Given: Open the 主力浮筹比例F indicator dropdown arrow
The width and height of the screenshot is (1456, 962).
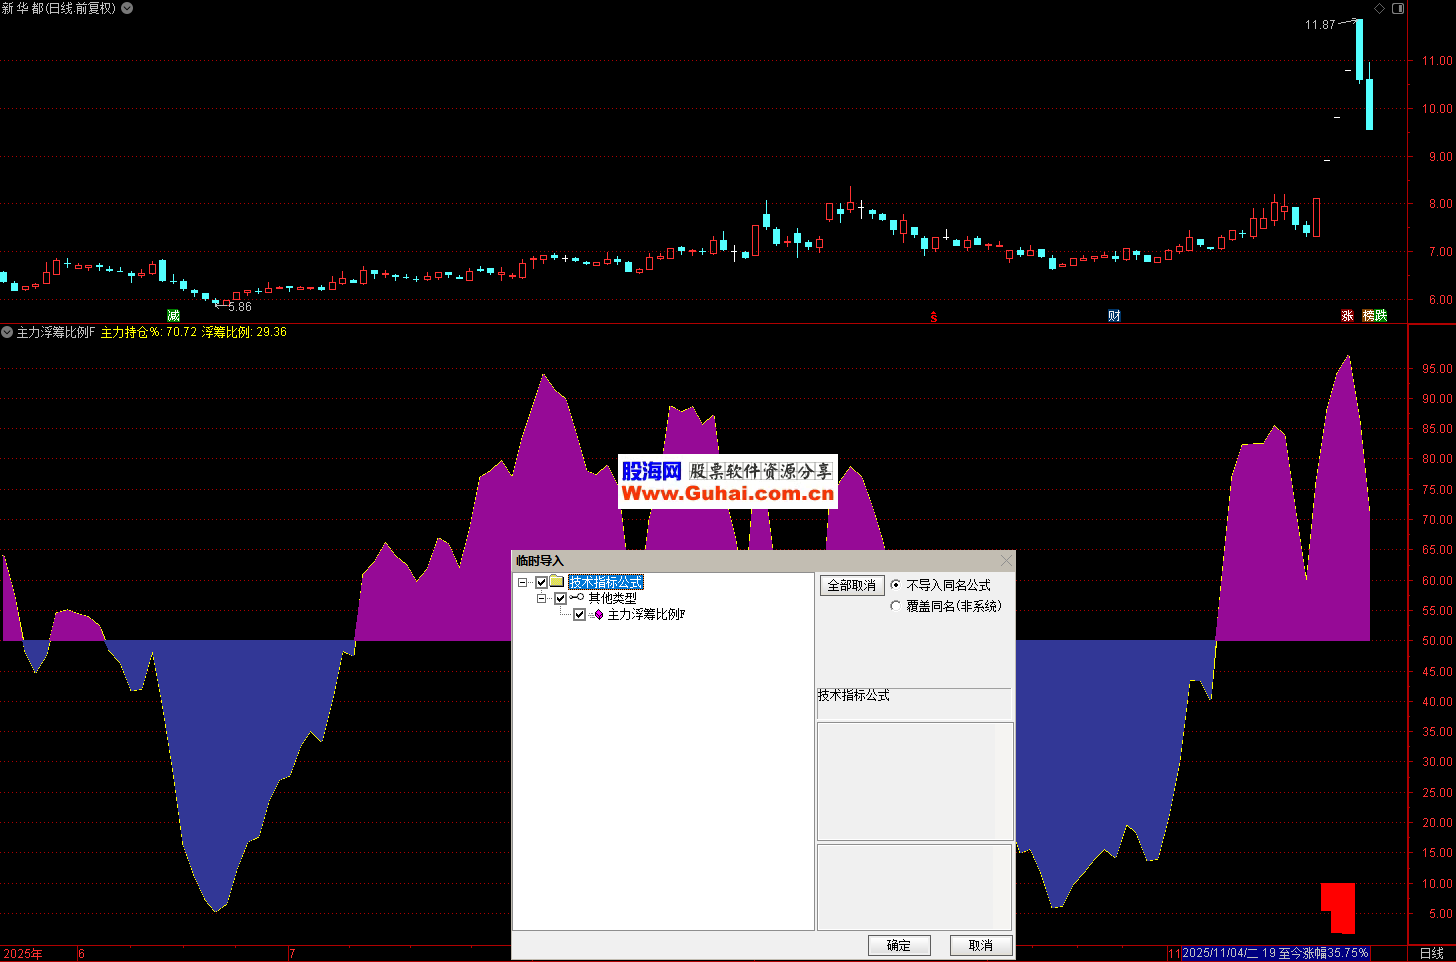Looking at the screenshot, I should [7, 332].
